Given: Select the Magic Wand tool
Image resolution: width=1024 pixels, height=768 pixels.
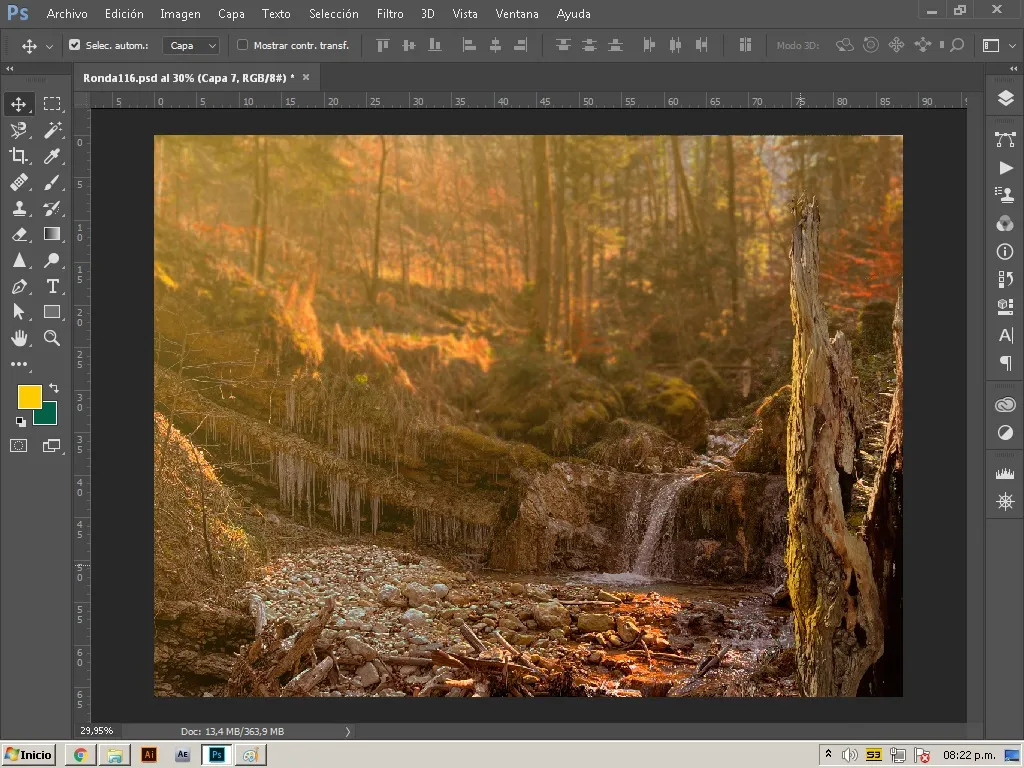Looking at the screenshot, I should point(52,129).
